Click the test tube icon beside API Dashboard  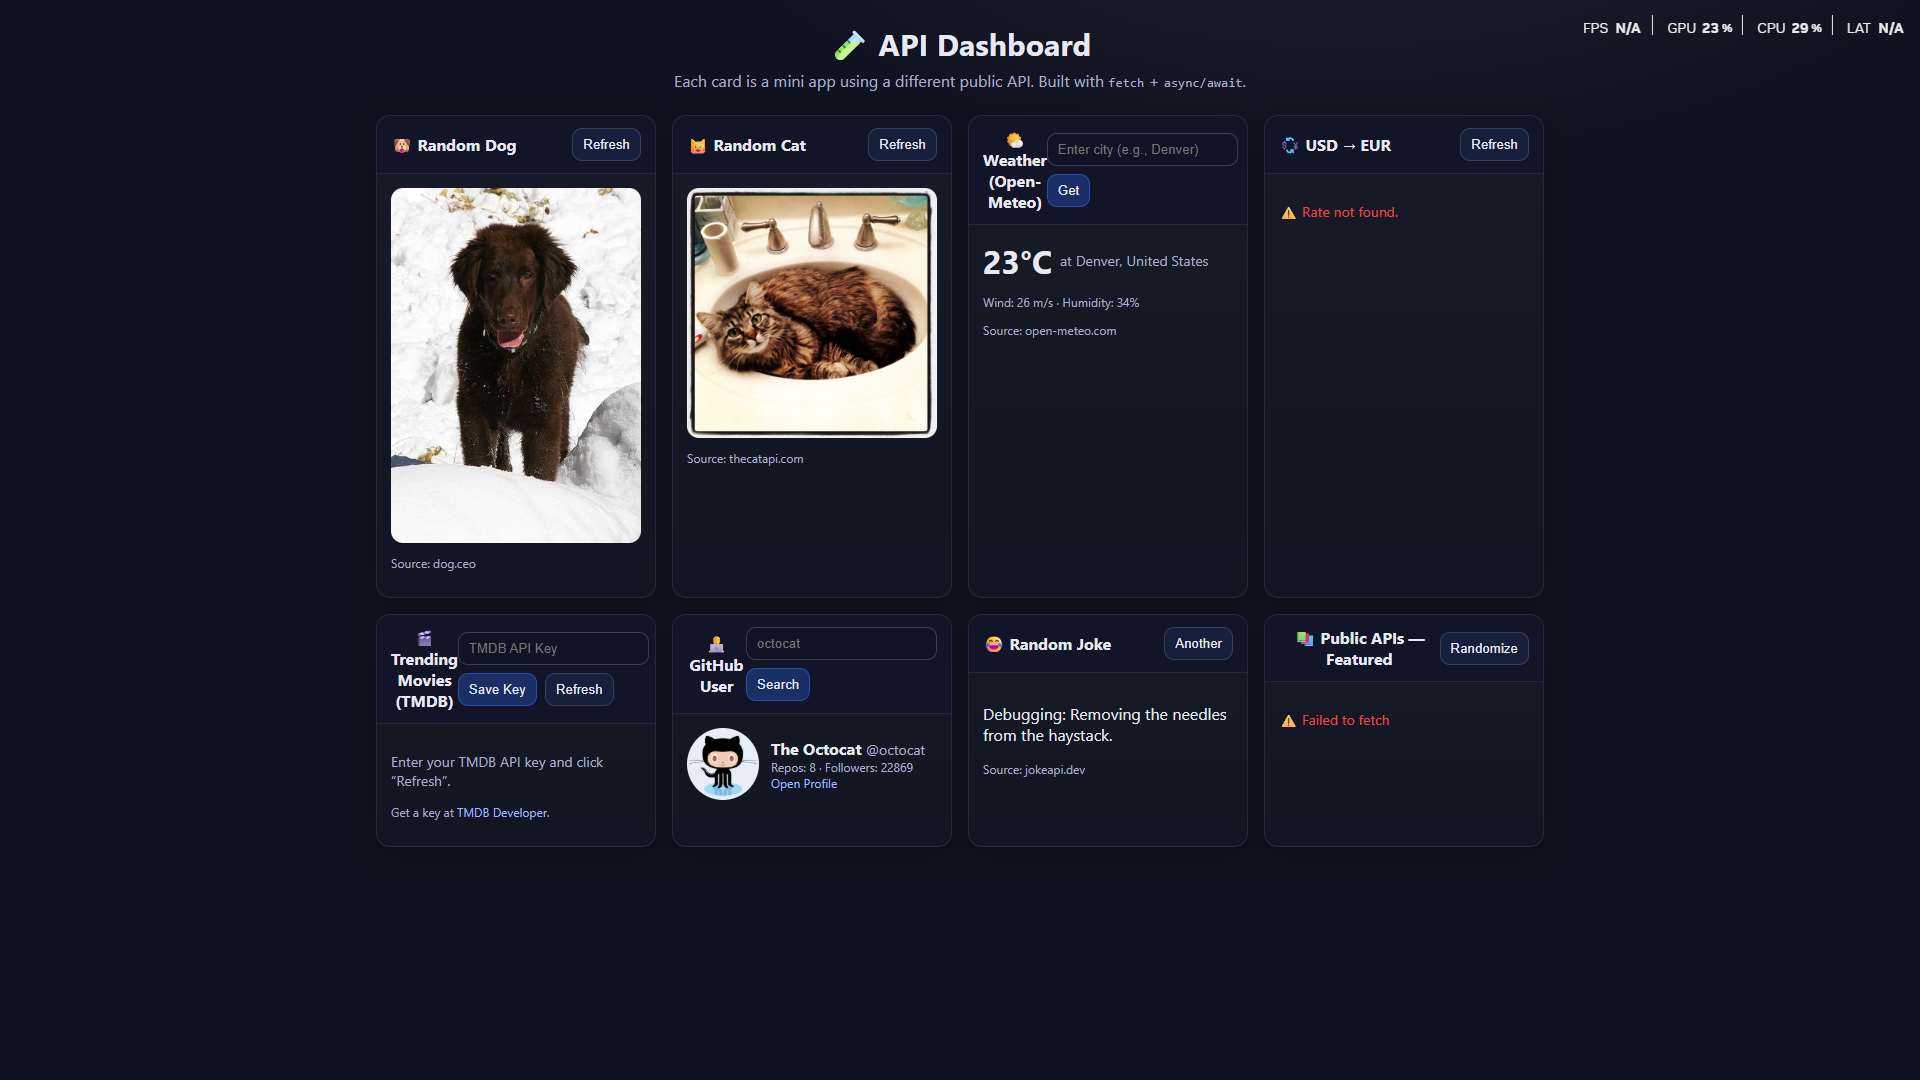pyautogui.click(x=849, y=46)
